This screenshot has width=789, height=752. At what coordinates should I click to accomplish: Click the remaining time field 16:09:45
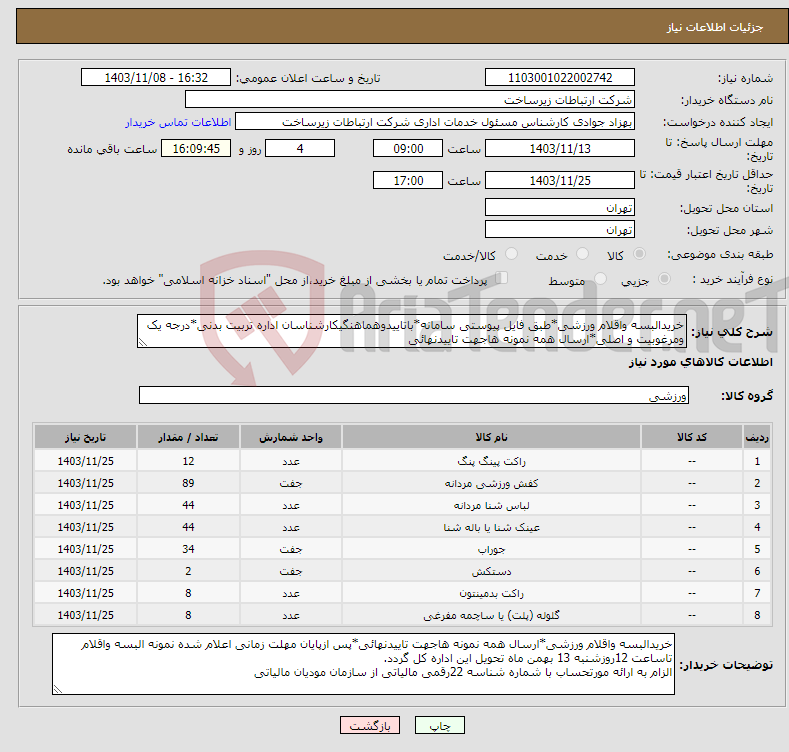[196, 148]
